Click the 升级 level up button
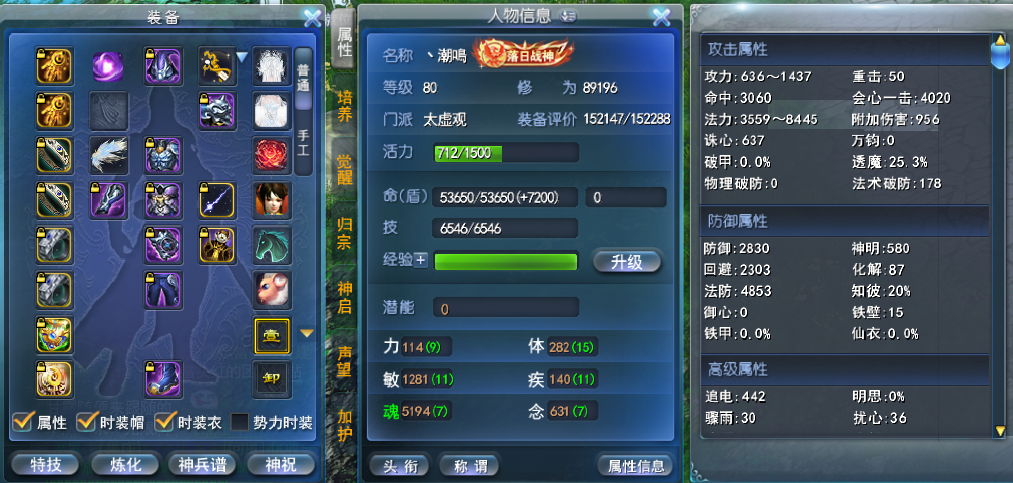Image resolution: width=1013 pixels, height=483 pixels. pos(627,262)
